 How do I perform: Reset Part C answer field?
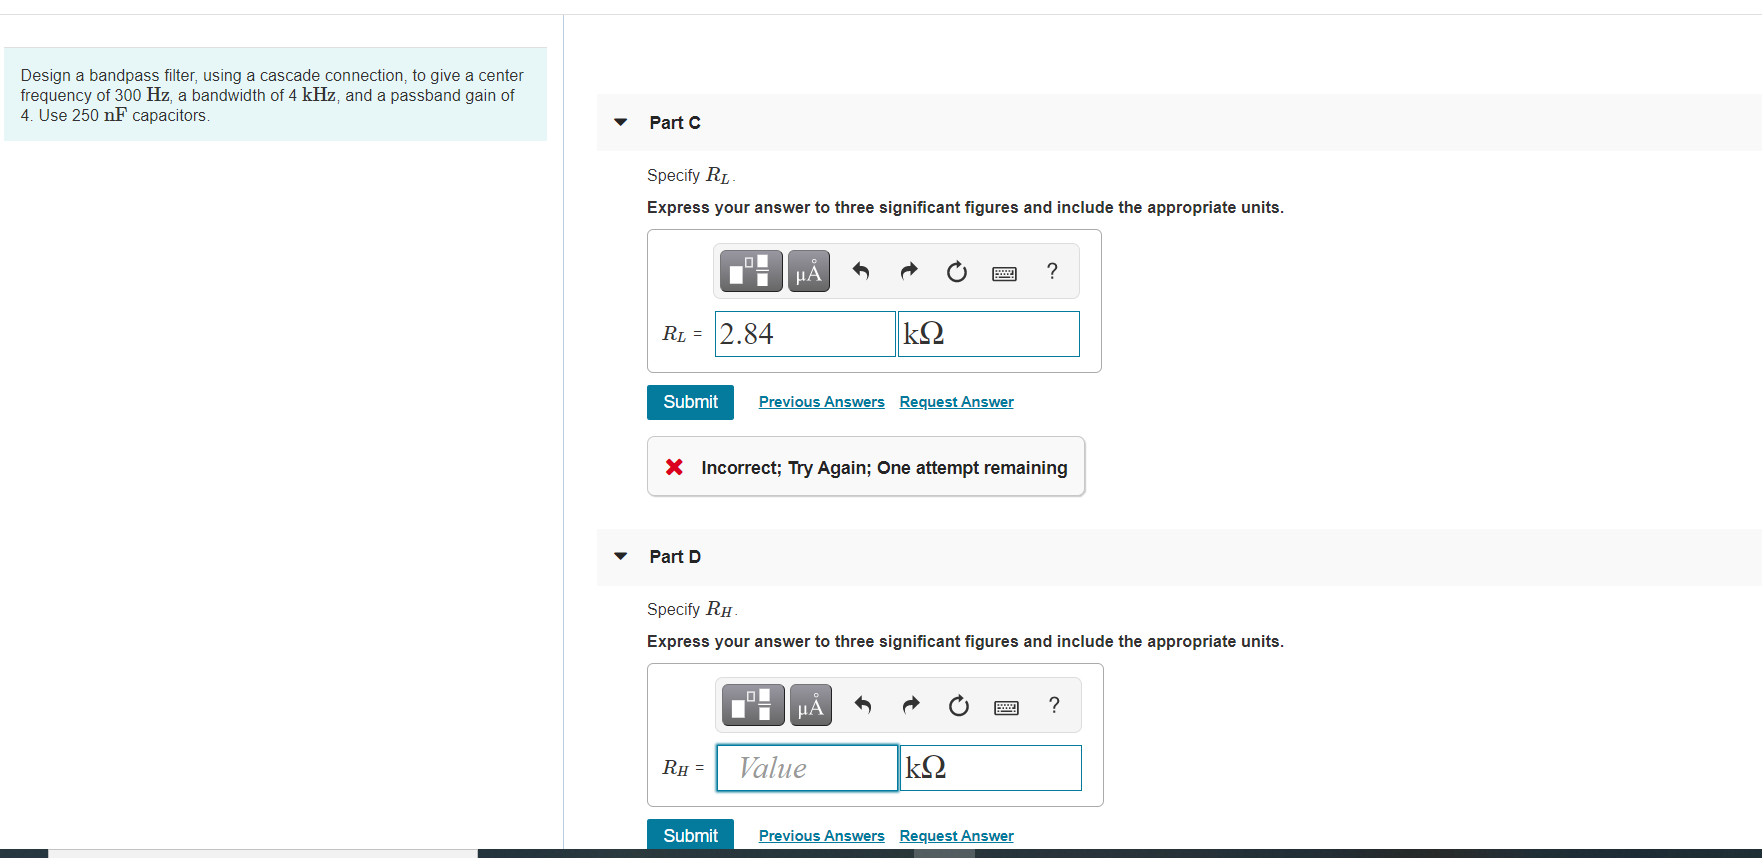[957, 271]
